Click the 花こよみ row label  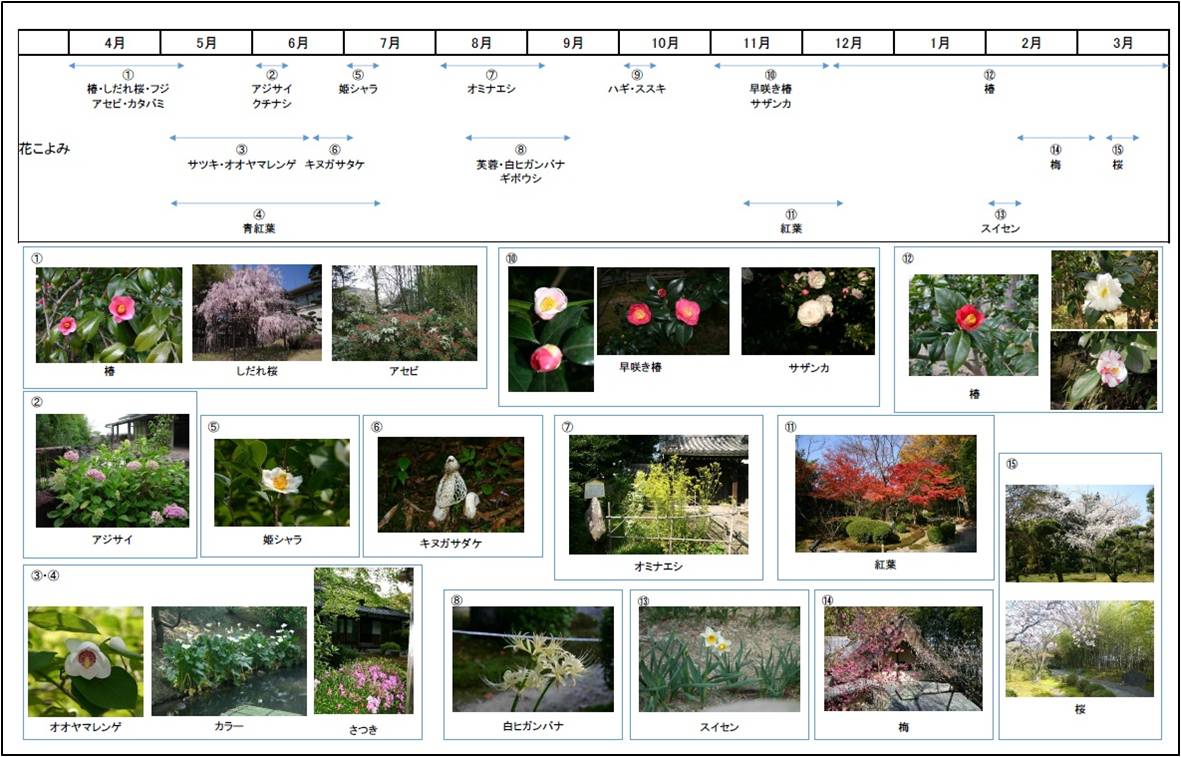(x=43, y=149)
